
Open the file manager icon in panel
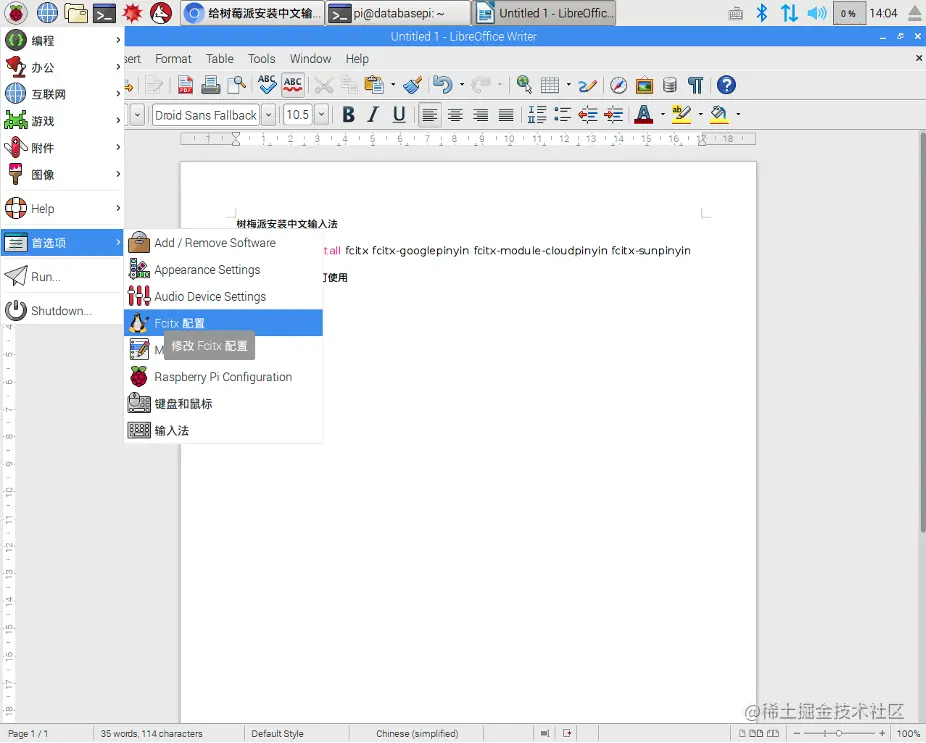[76, 12]
